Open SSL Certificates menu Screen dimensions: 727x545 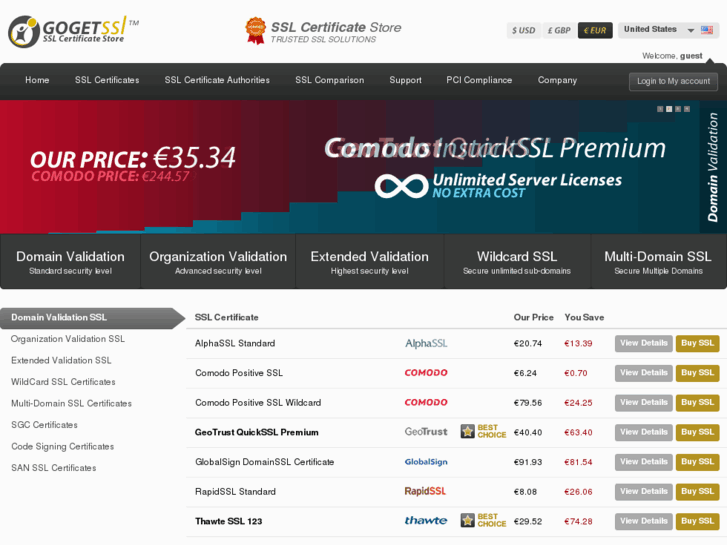(107, 80)
